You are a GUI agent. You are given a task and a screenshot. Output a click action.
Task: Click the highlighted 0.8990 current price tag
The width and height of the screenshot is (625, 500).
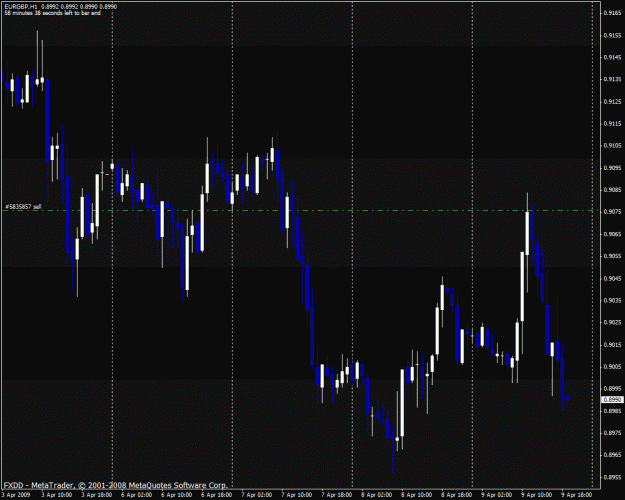pyautogui.click(x=612, y=400)
